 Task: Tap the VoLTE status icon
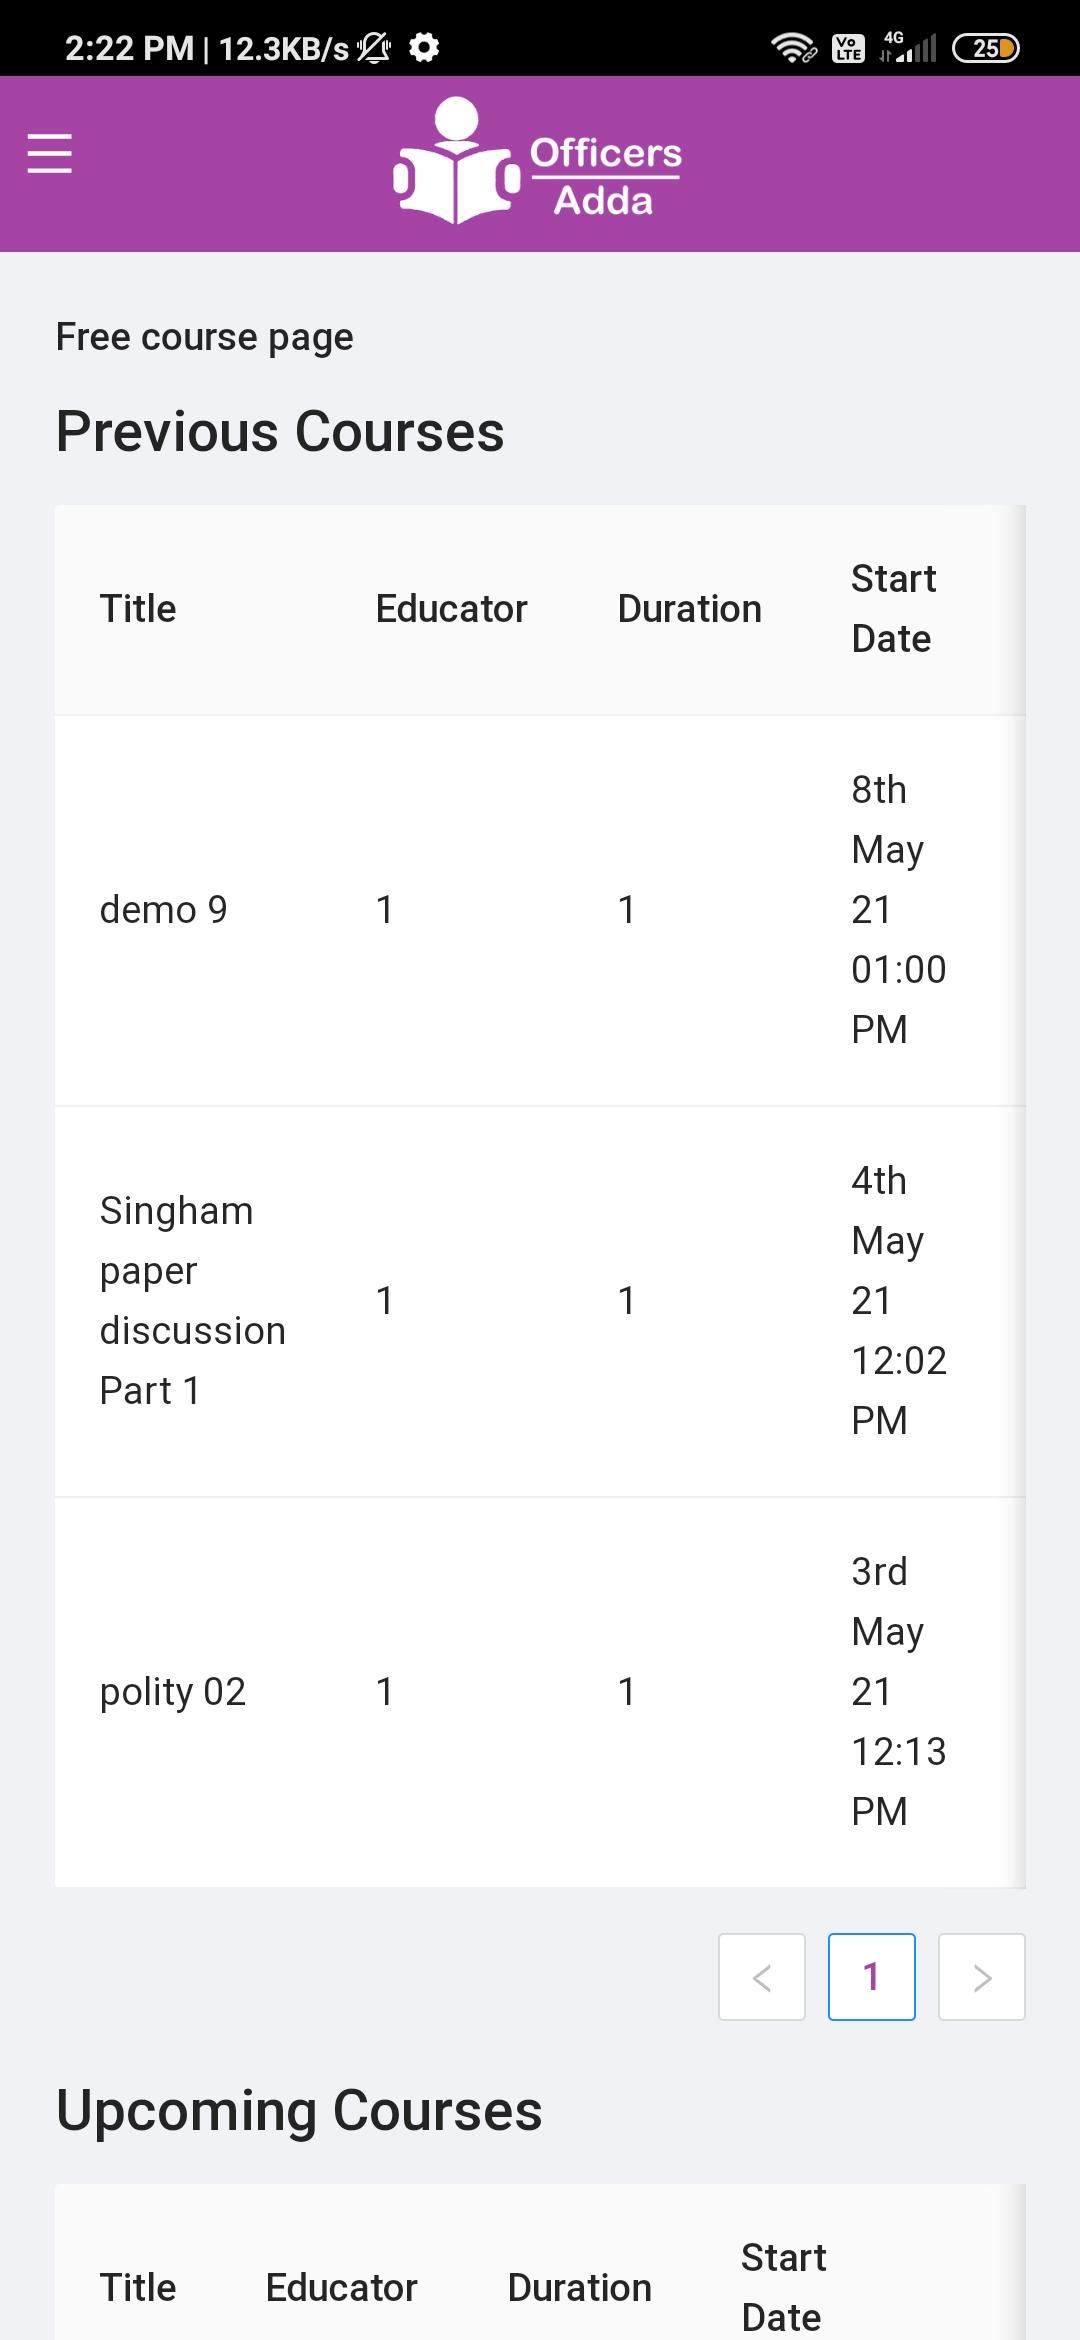849,48
